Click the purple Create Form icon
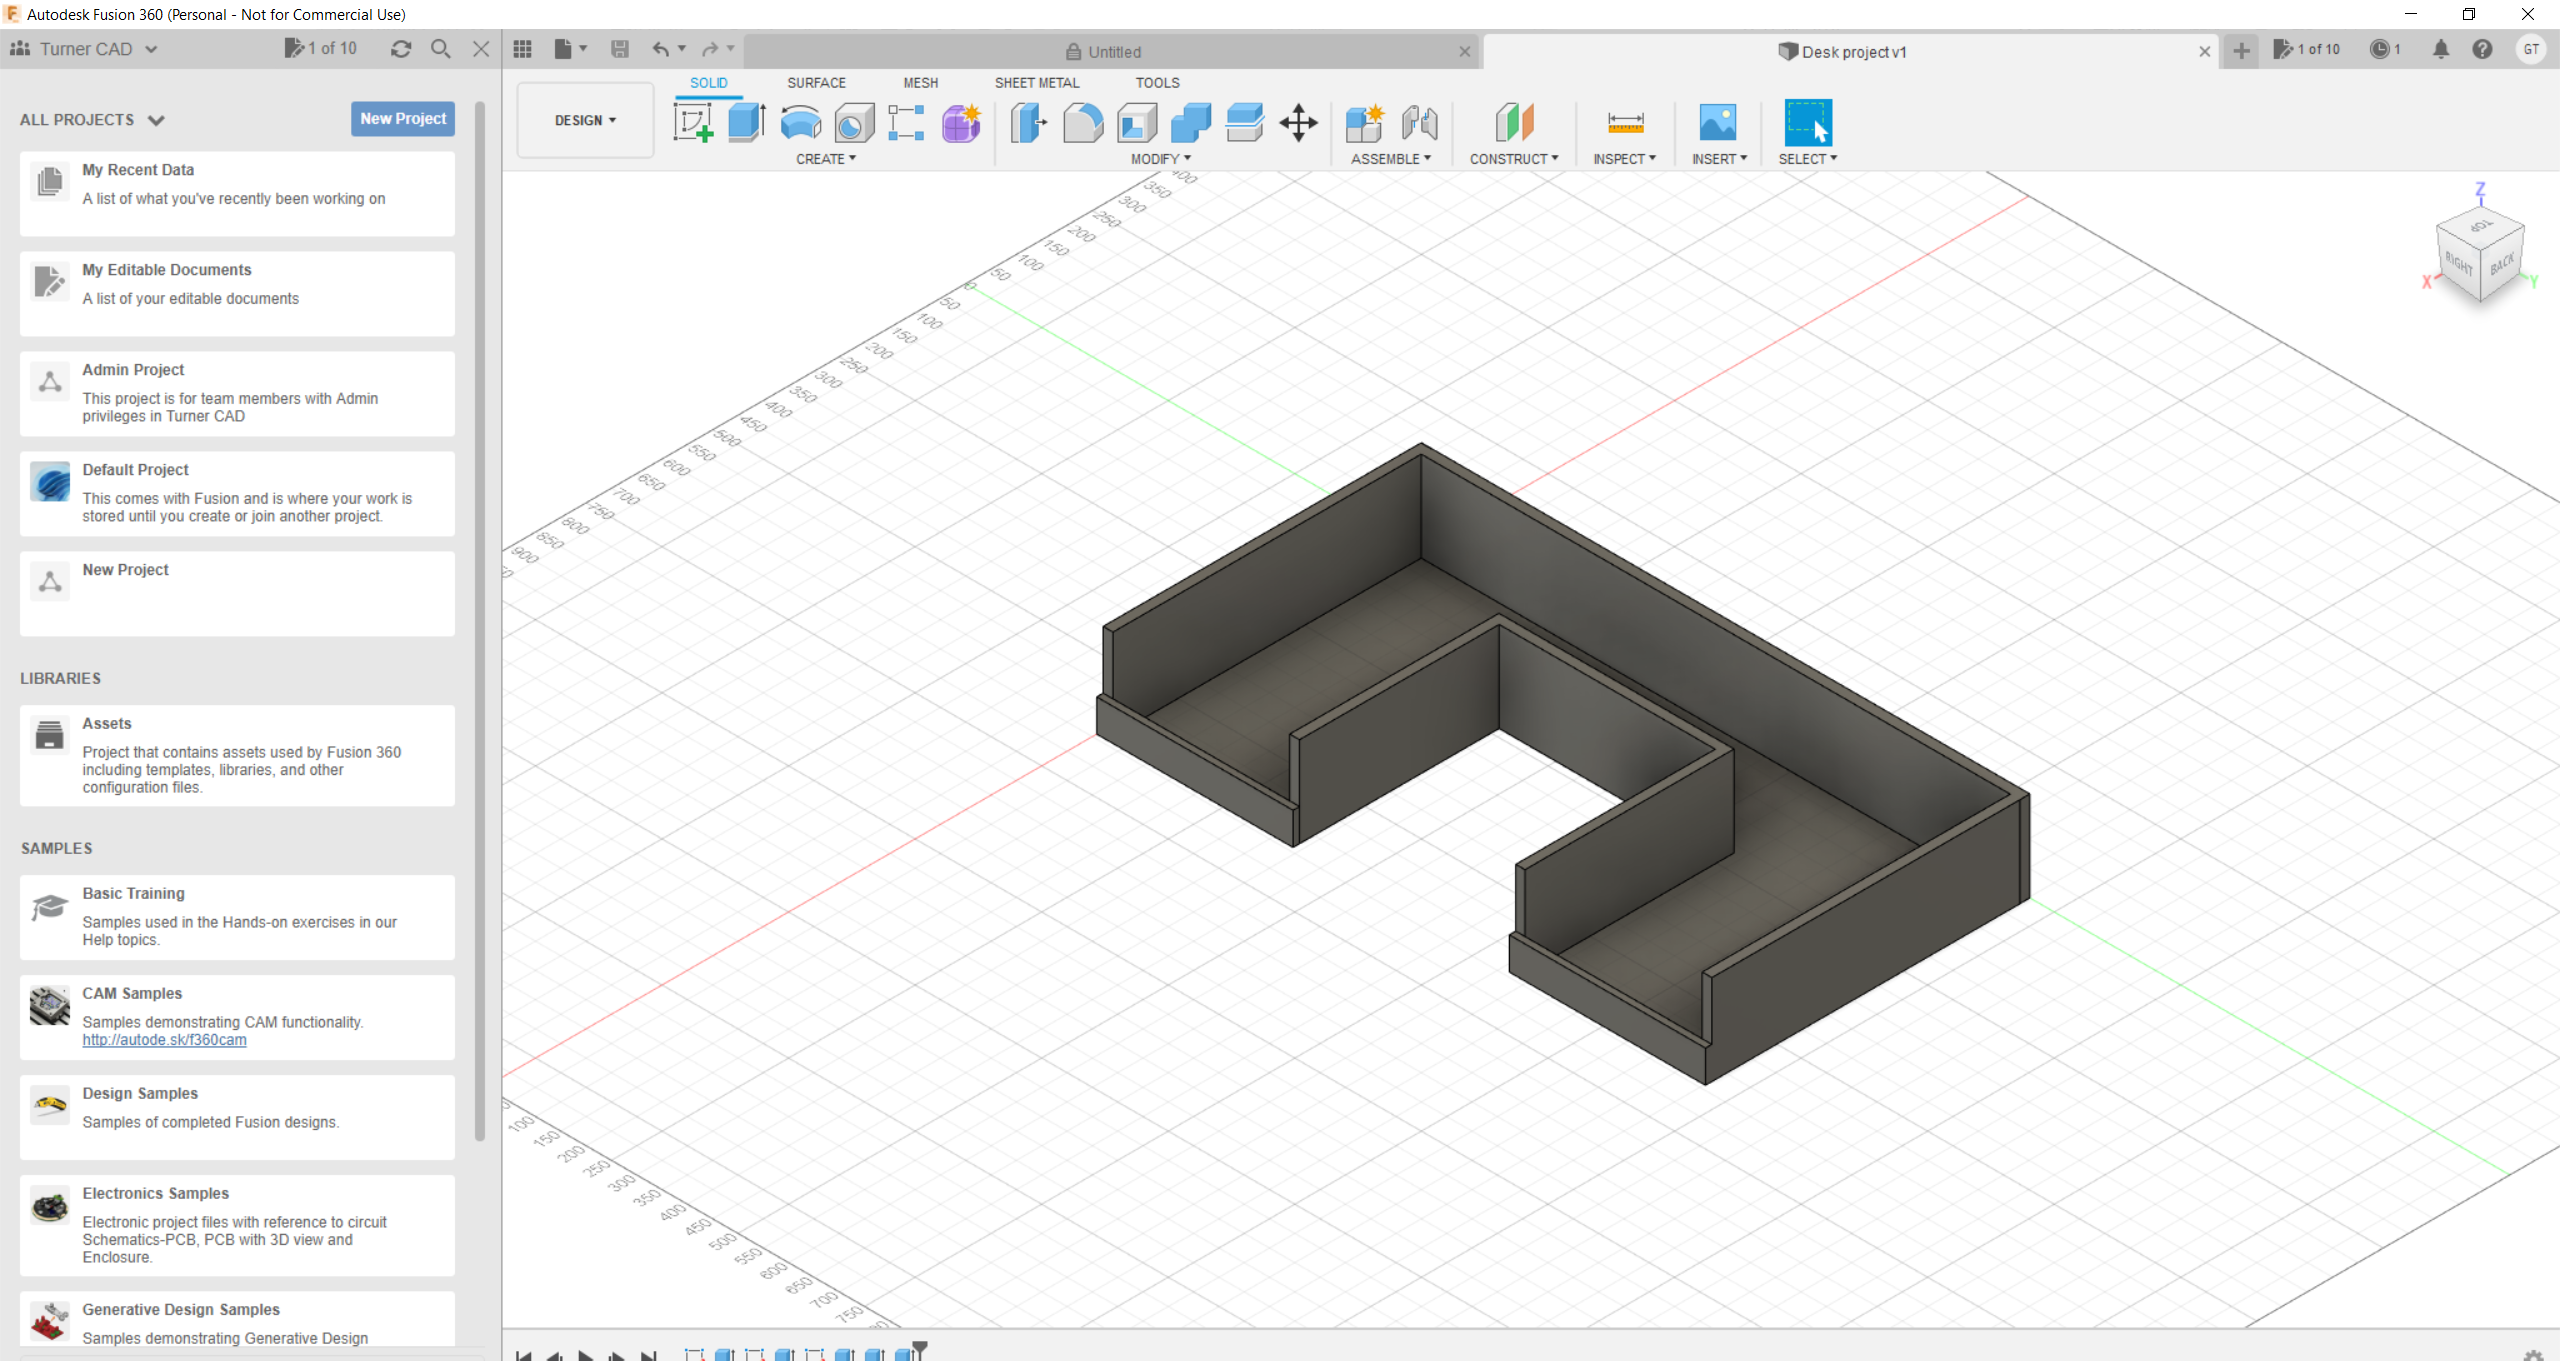The image size is (2560, 1361). (x=961, y=123)
